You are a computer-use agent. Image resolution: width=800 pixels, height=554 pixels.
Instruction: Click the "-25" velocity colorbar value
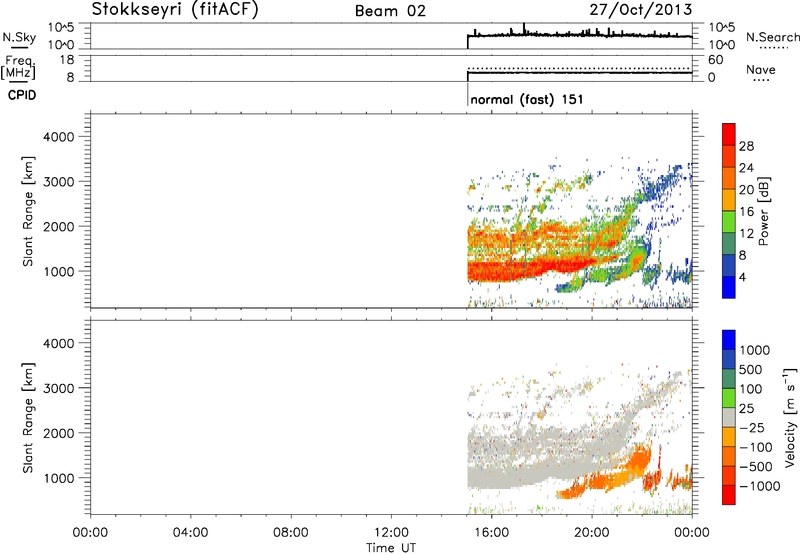pos(752,428)
